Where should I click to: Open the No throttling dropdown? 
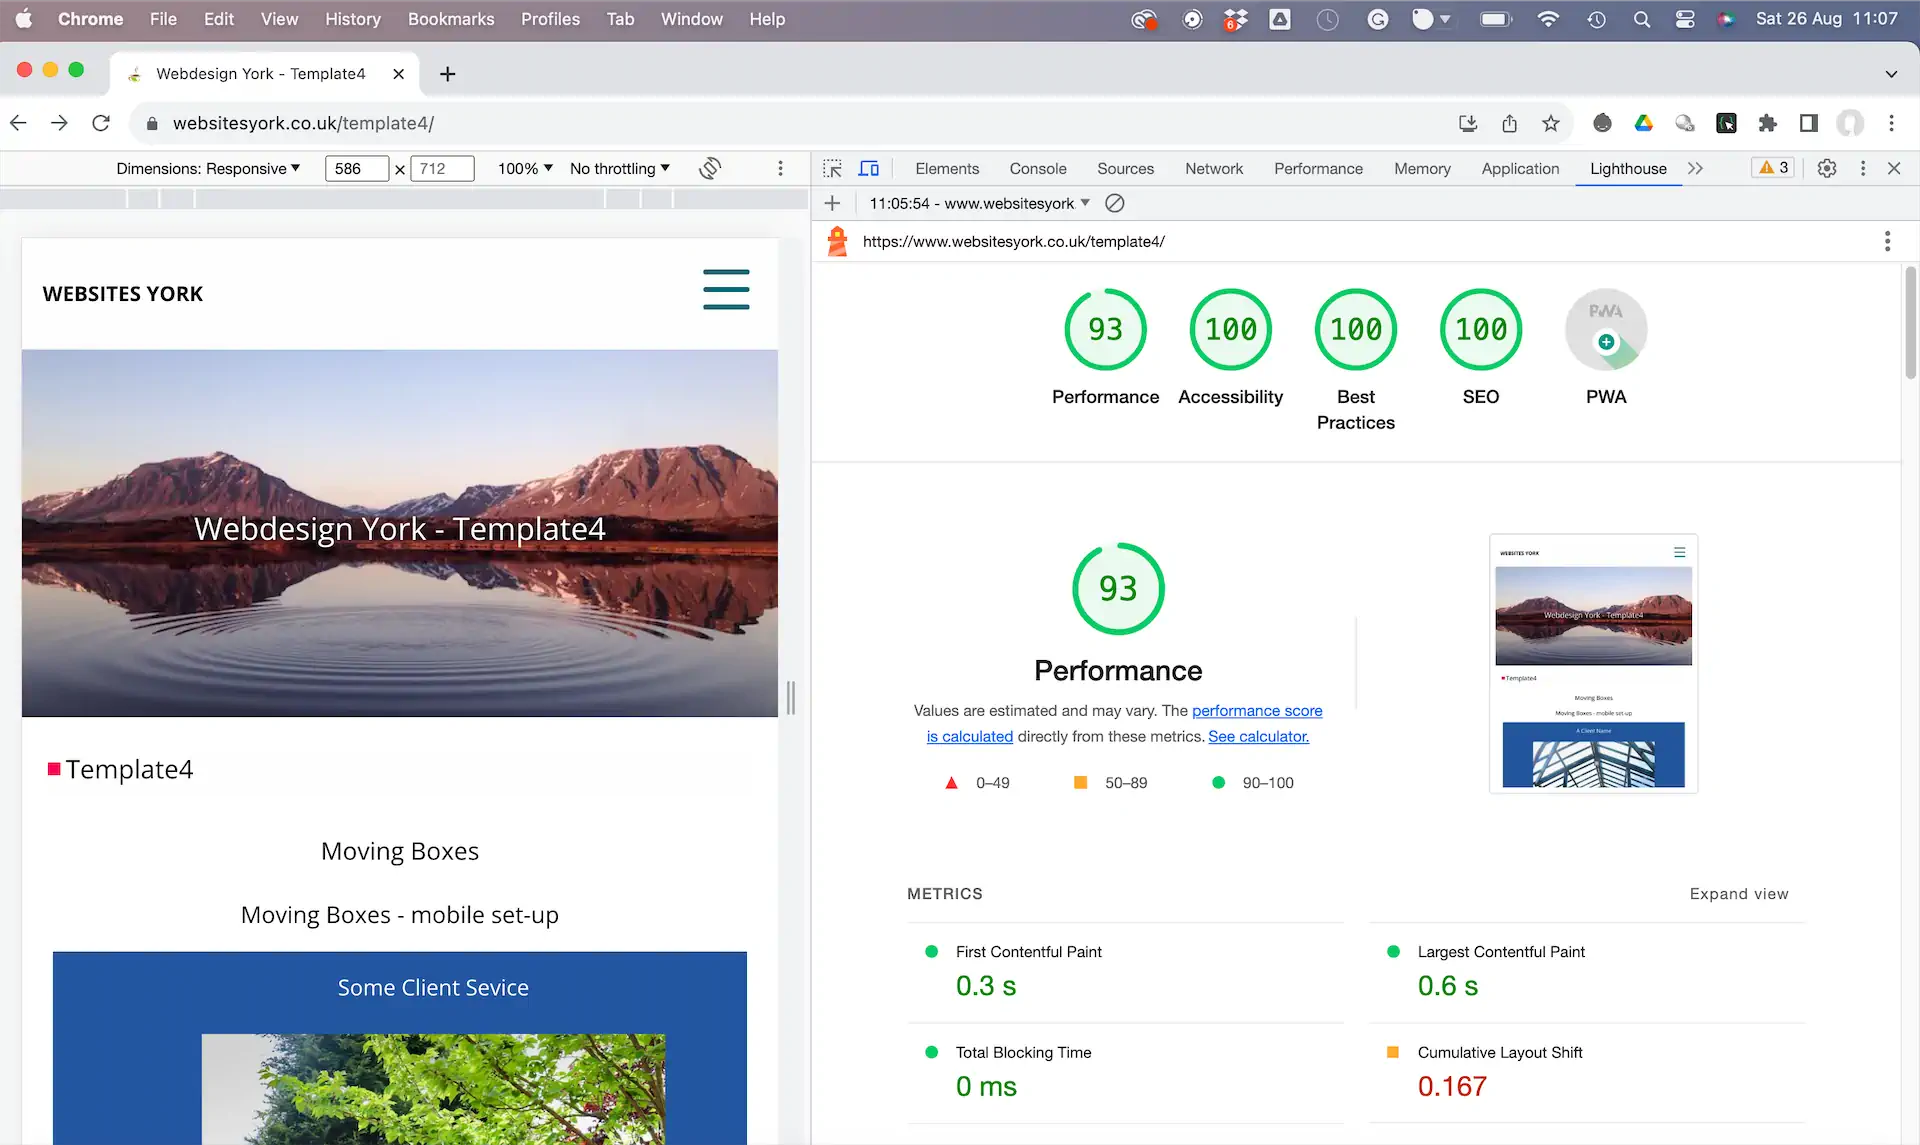(620, 168)
